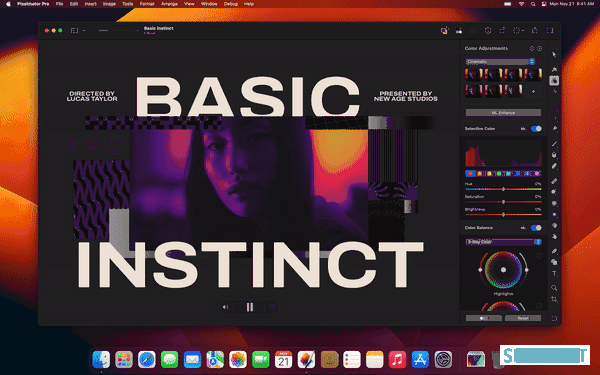Open the Arrange menu

169,4
